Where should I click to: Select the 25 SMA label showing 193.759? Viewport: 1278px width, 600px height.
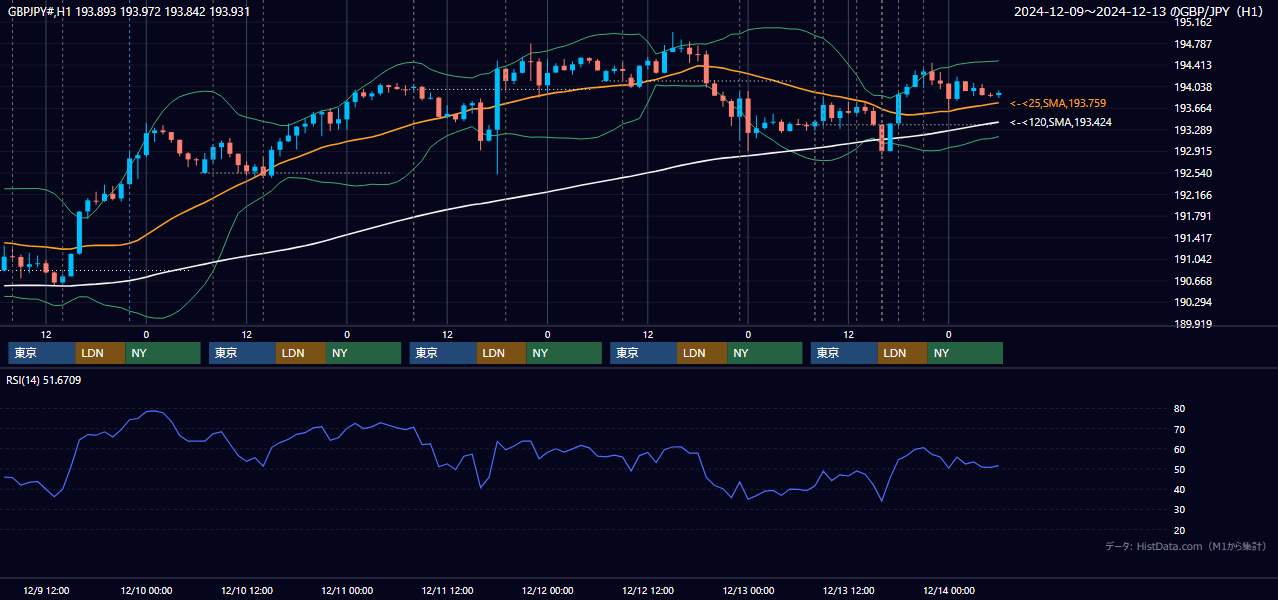click(1058, 103)
